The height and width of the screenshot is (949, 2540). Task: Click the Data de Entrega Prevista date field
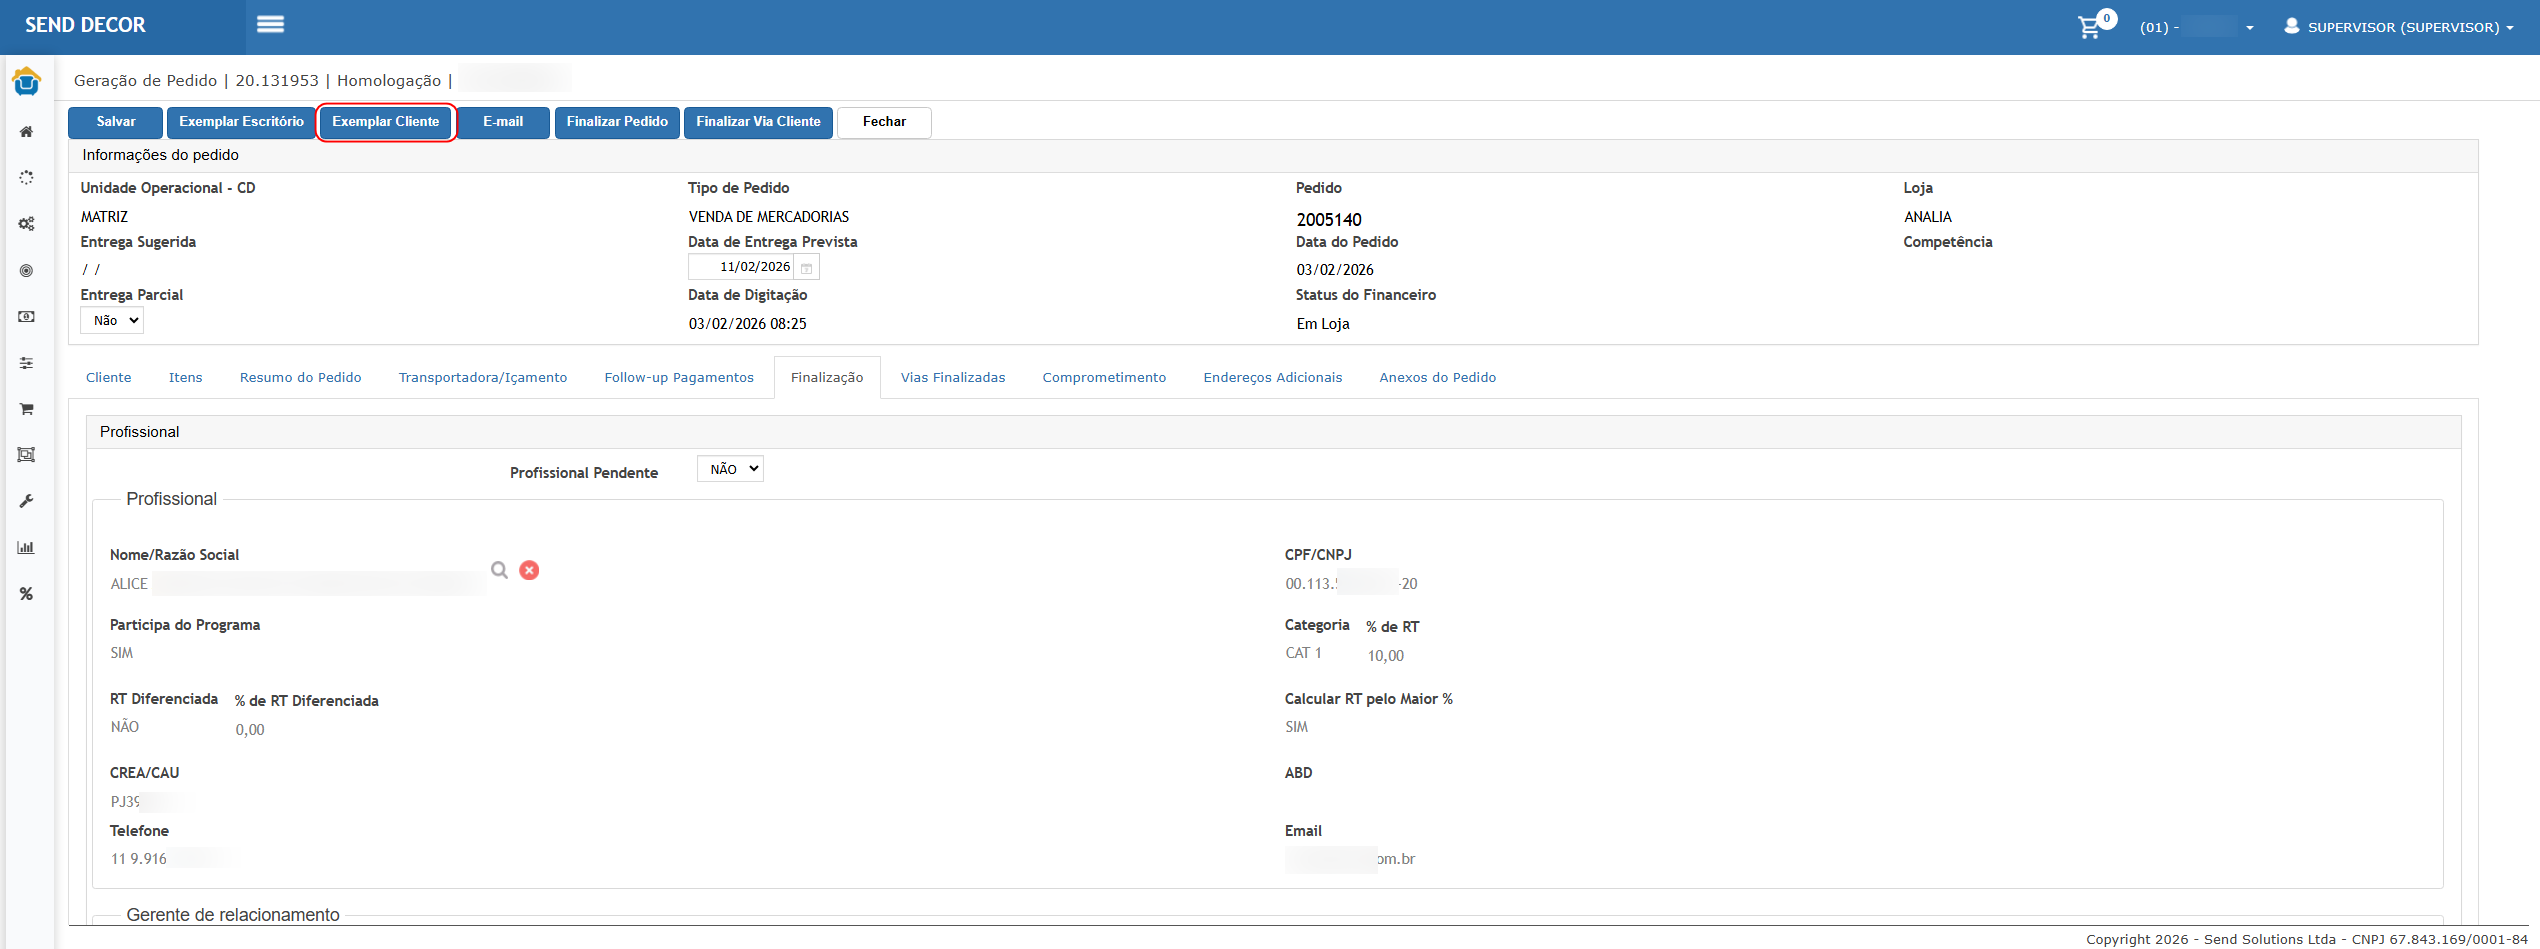742,267
